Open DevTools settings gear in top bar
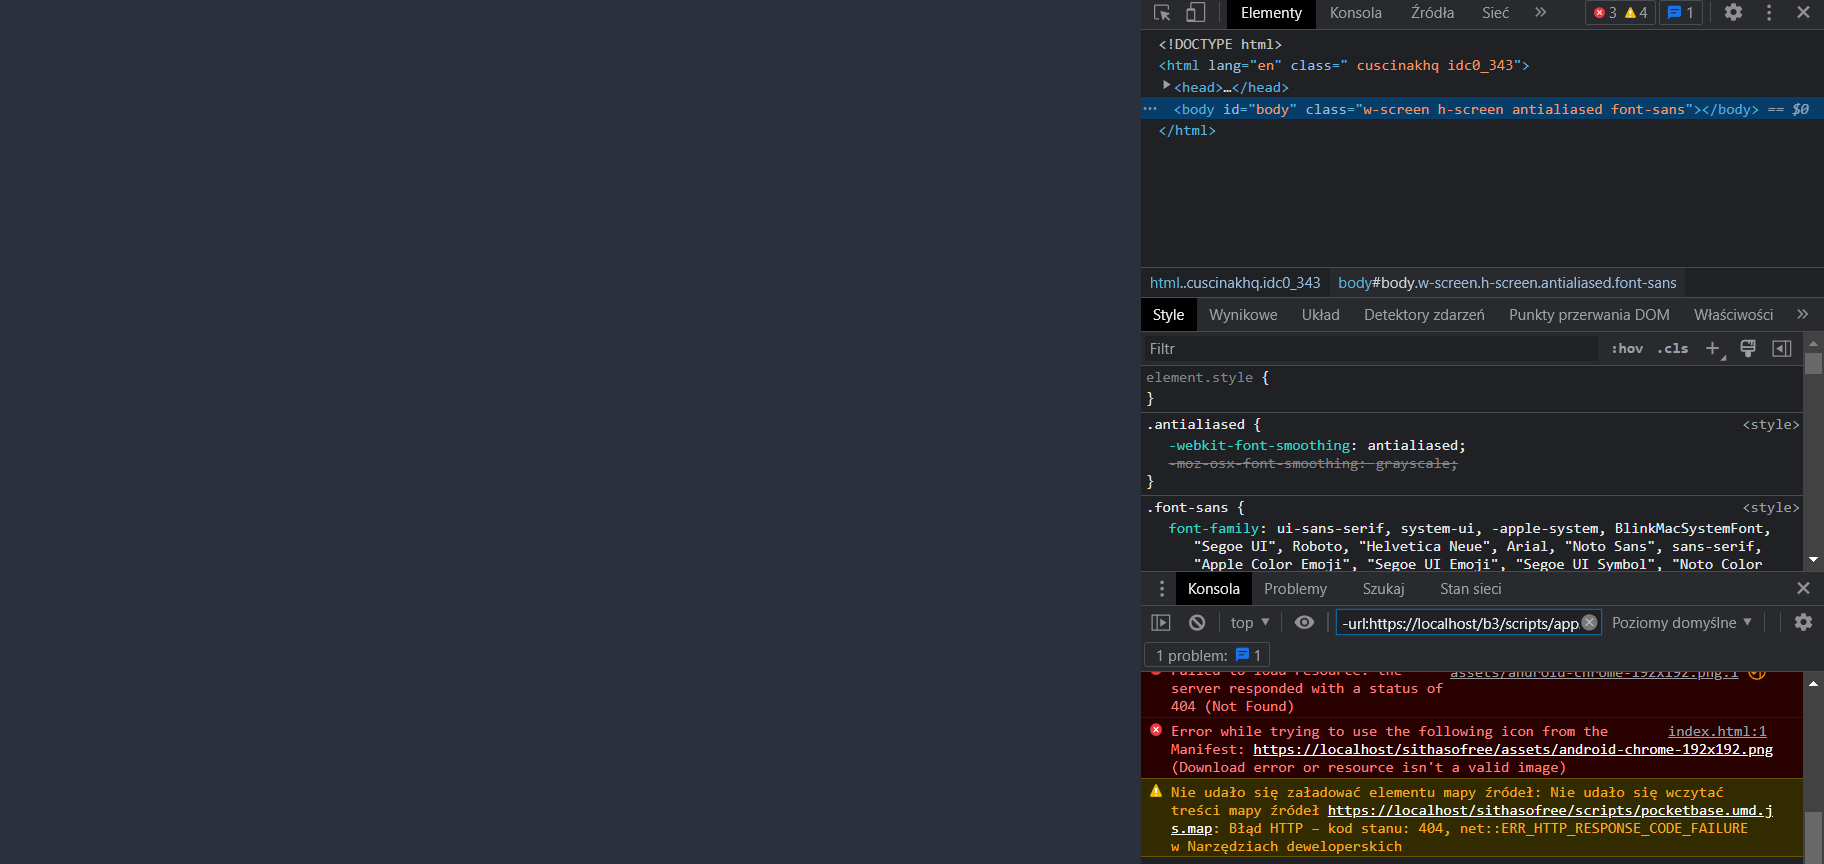The width and height of the screenshot is (1824, 864). (1733, 13)
